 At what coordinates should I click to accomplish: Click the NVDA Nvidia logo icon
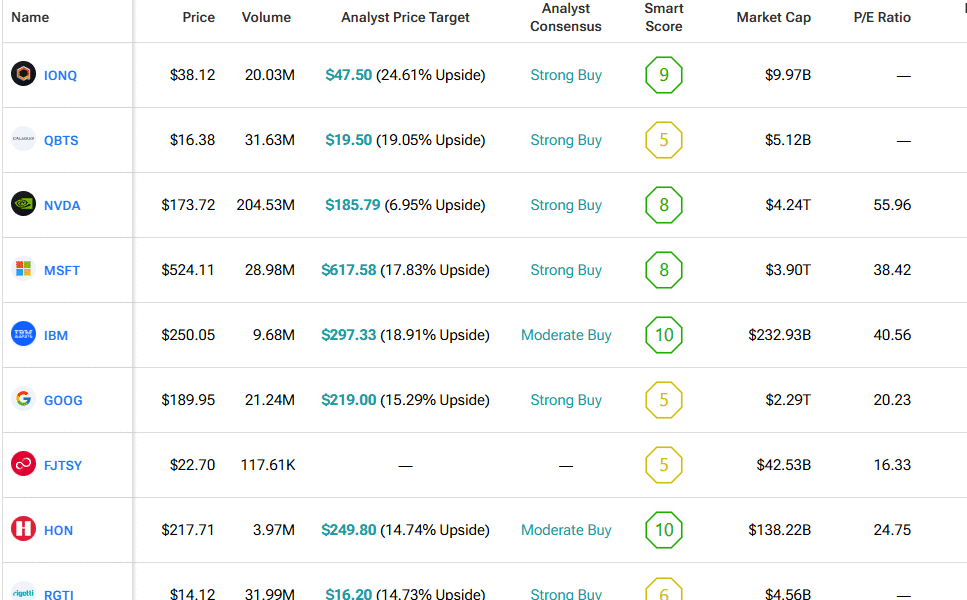[23, 204]
